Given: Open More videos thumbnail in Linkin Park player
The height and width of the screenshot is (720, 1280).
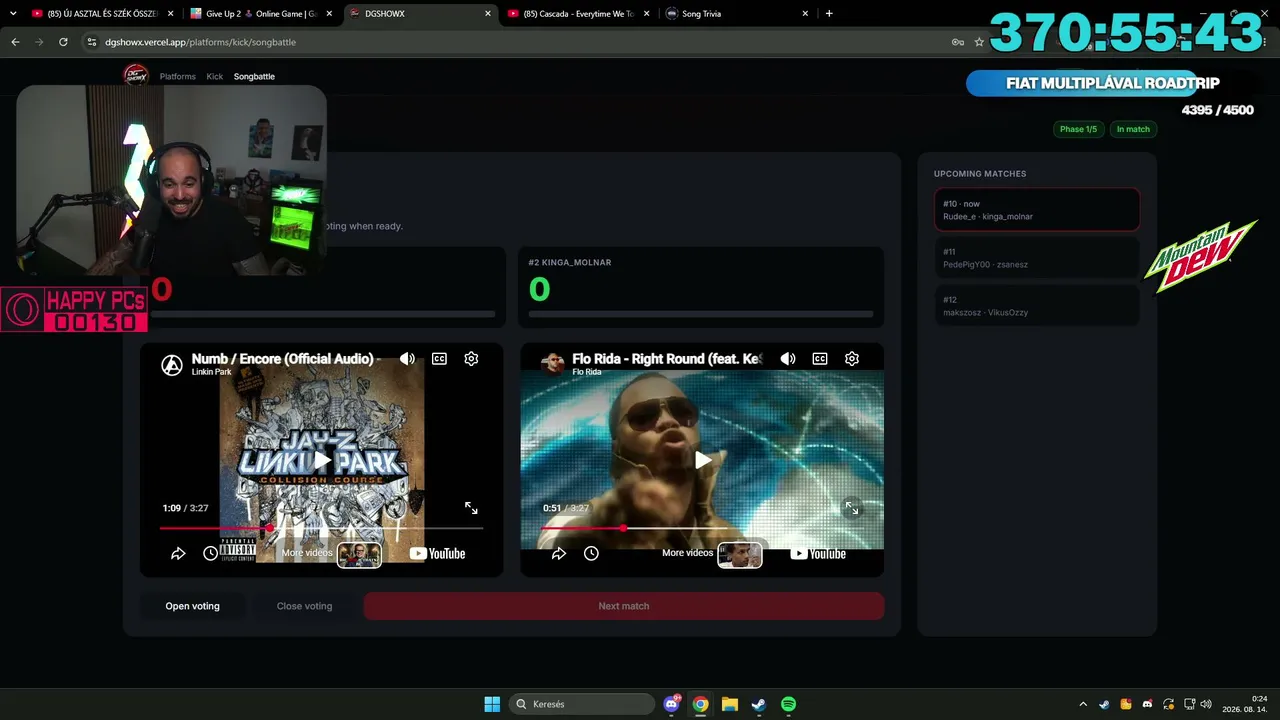Looking at the screenshot, I should coord(359,554).
